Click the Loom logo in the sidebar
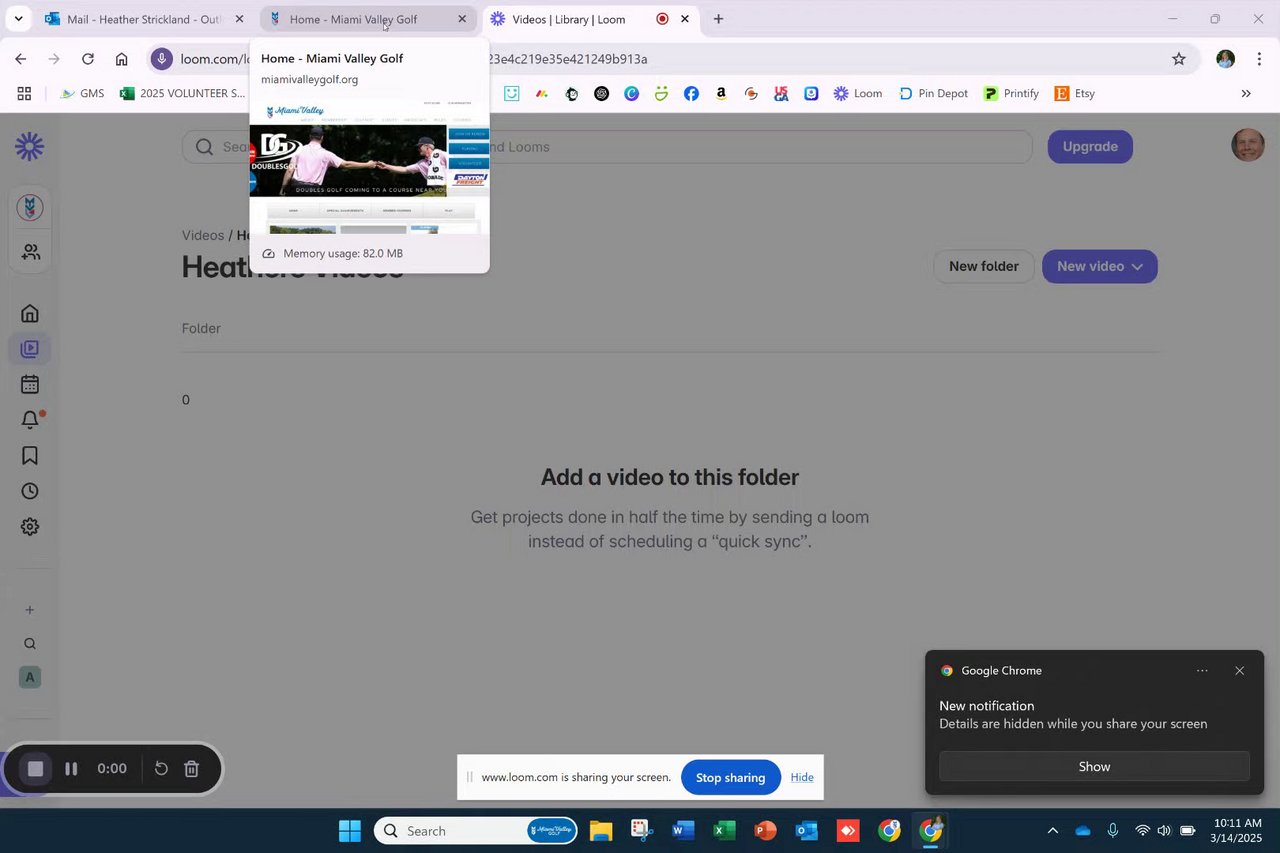1280x853 pixels. 29,147
